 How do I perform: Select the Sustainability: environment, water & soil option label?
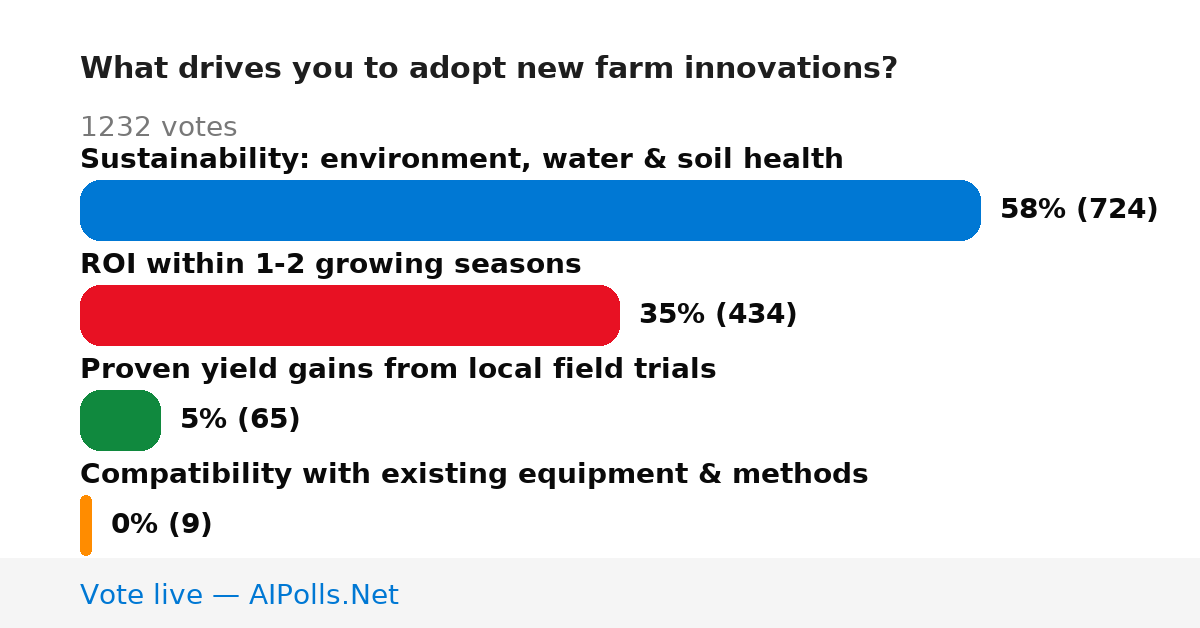pos(461,159)
